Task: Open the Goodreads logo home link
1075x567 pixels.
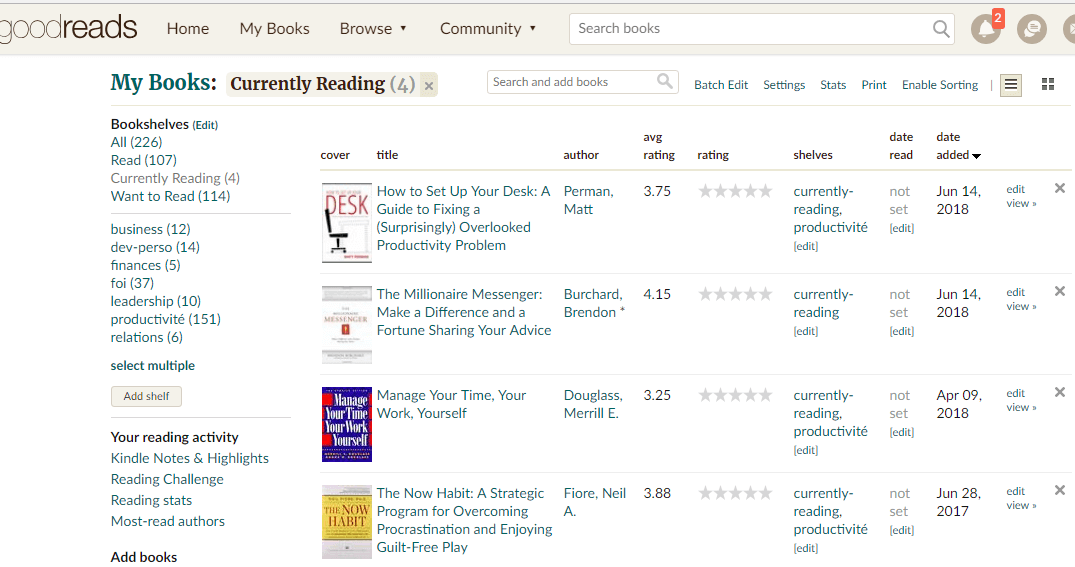Action: coord(69,28)
